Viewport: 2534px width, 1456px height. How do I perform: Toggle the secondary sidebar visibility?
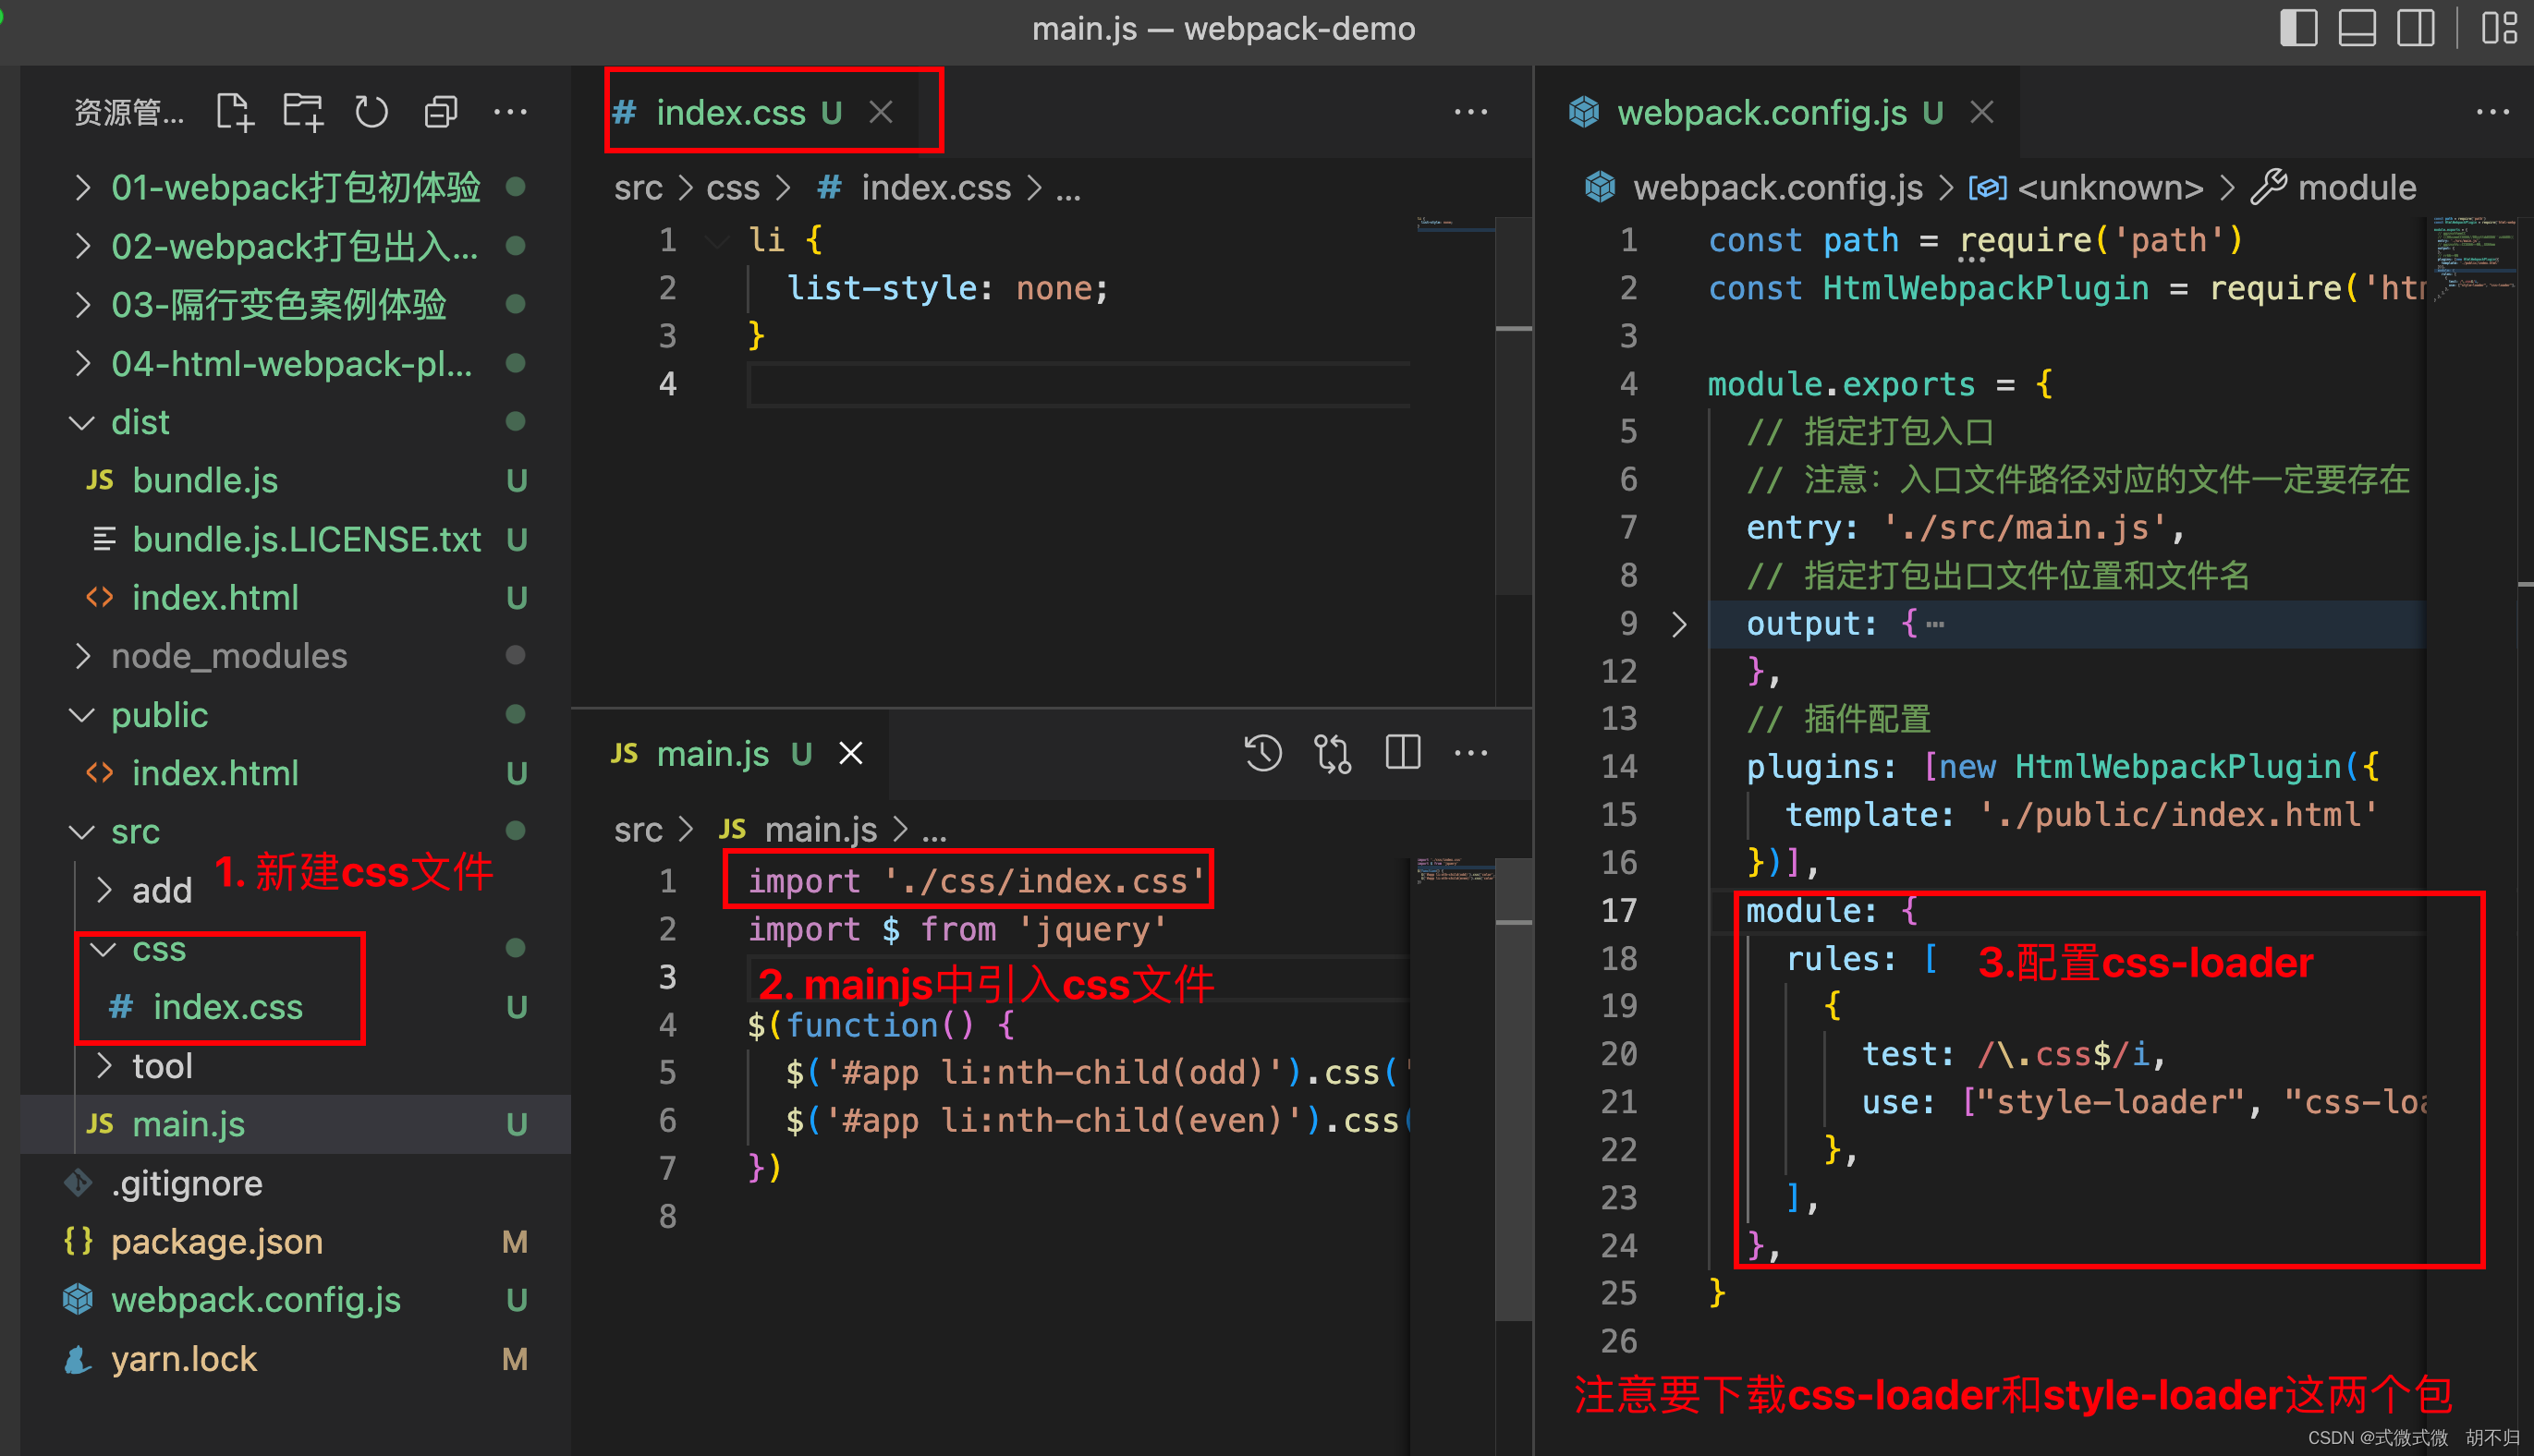coord(2415,27)
